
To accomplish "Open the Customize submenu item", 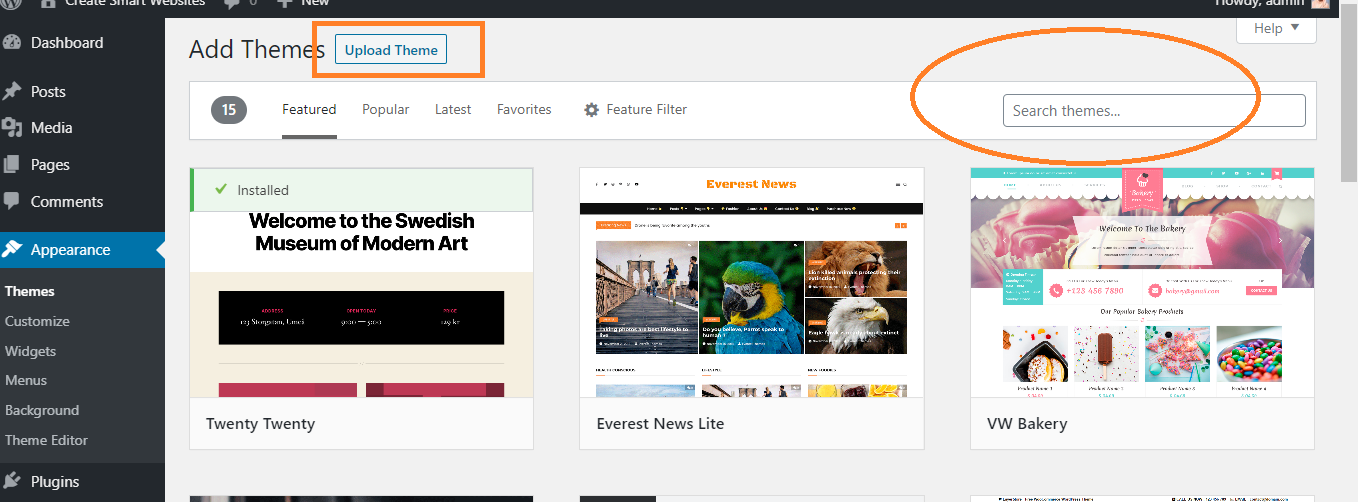I will pos(37,321).
